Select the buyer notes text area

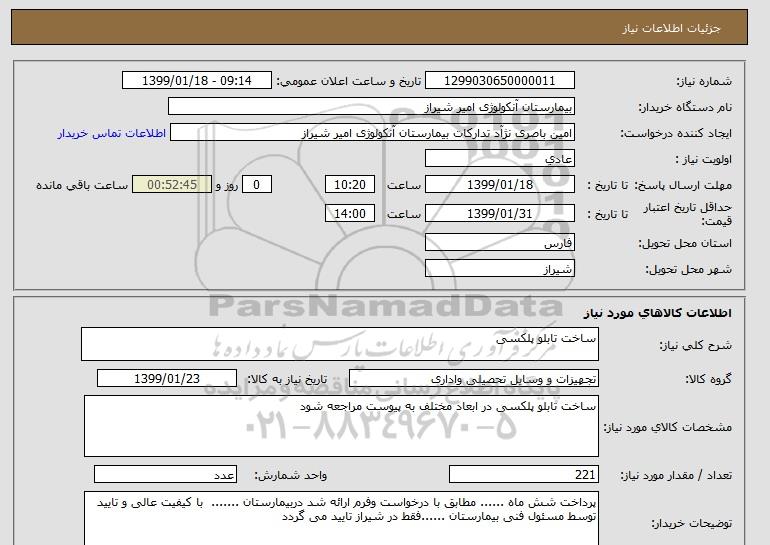tap(341, 518)
